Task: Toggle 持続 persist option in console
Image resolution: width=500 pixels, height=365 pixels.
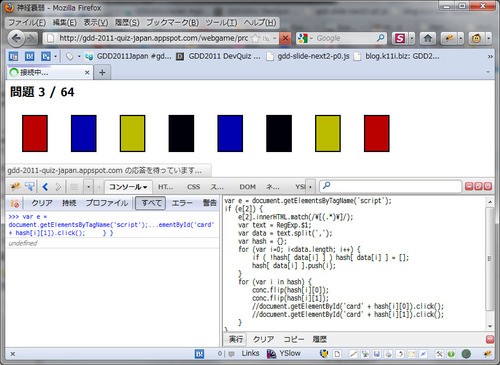Action: click(69, 203)
